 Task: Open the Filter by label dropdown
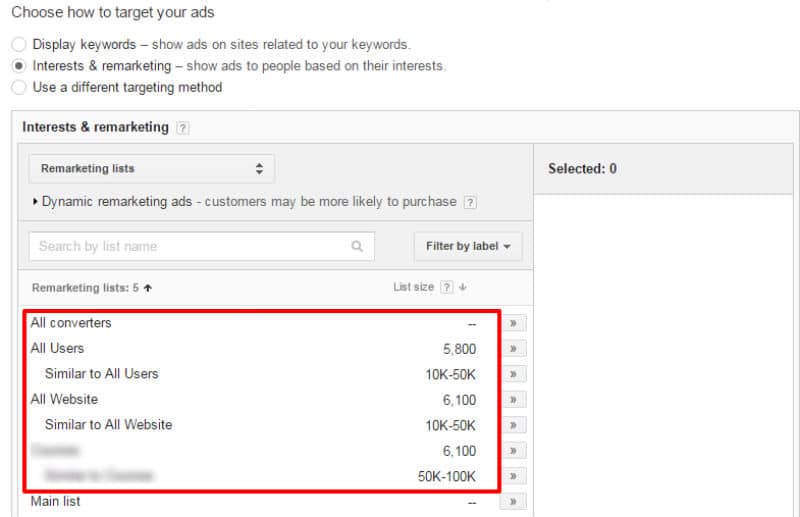click(468, 246)
